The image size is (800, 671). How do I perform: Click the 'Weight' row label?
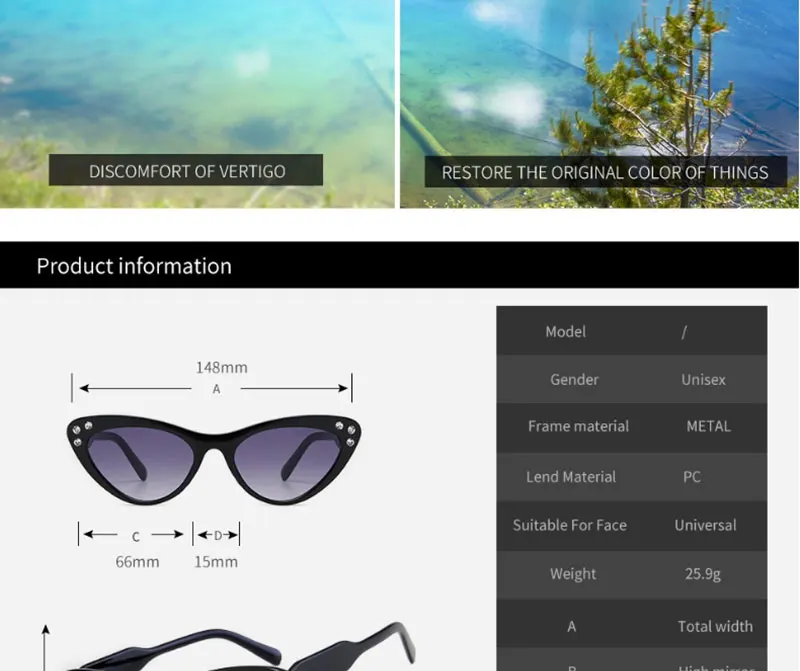coord(573,574)
